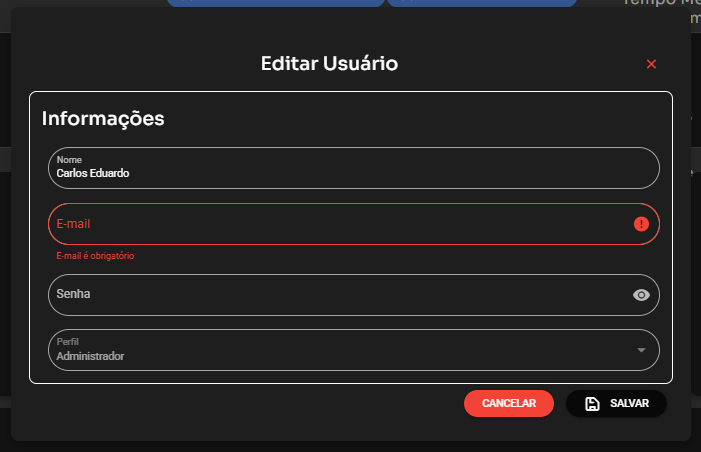Click the Editar Usuário dialog title
This screenshot has height=452, width=701.
point(329,64)
